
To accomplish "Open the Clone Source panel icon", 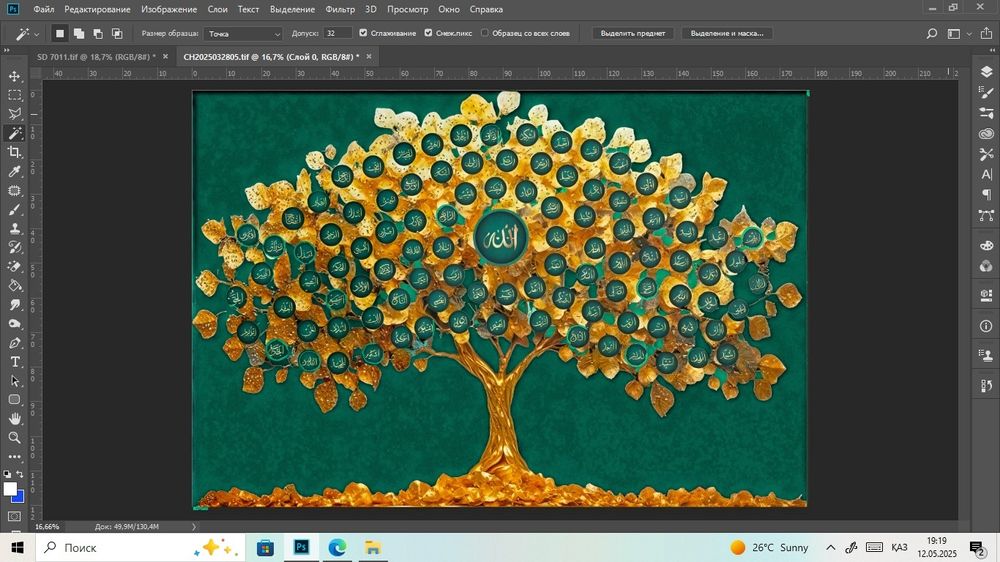I will (x=986, y=355).
